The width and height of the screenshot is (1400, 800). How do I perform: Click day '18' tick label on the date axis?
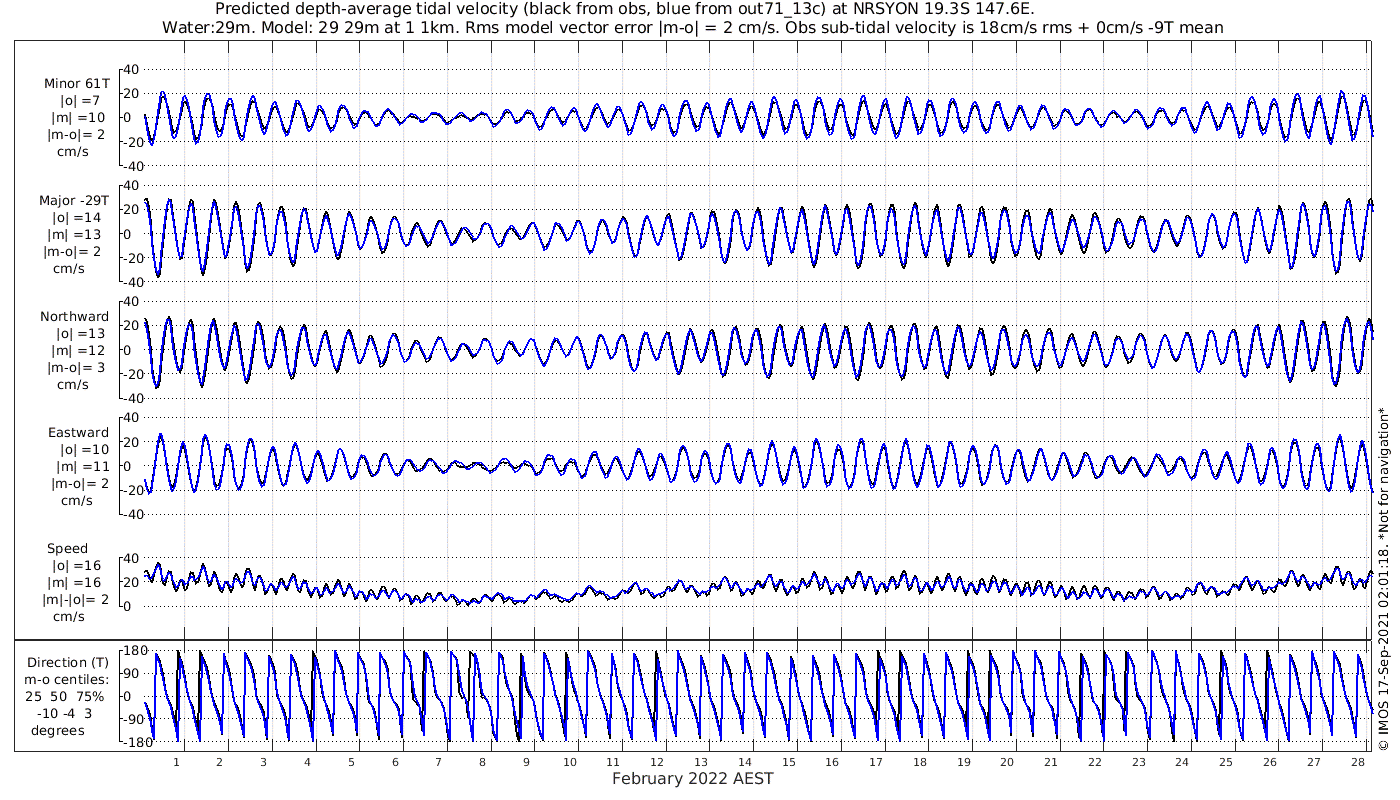[x=919, y=762]
